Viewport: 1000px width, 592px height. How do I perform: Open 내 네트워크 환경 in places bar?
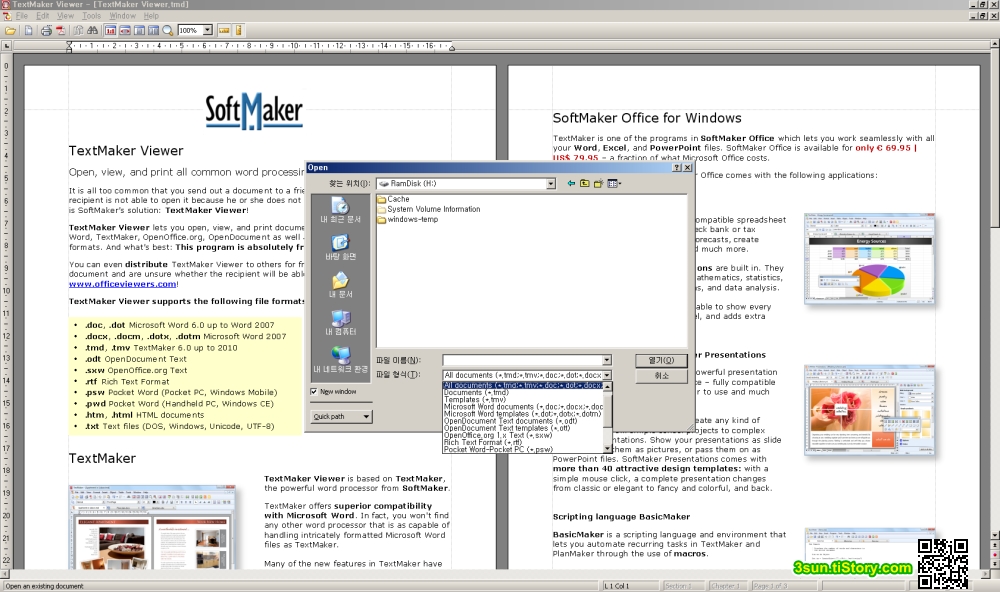click(x=341, y=360)
